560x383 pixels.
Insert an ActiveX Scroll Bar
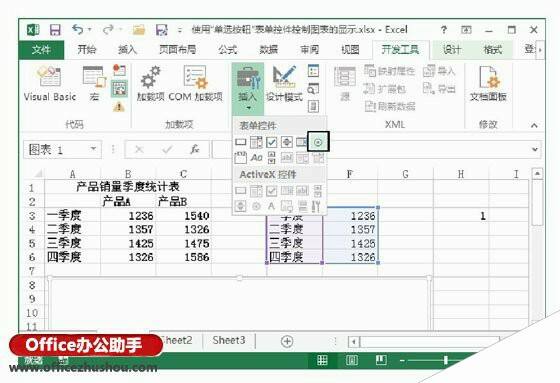[318, 191]
